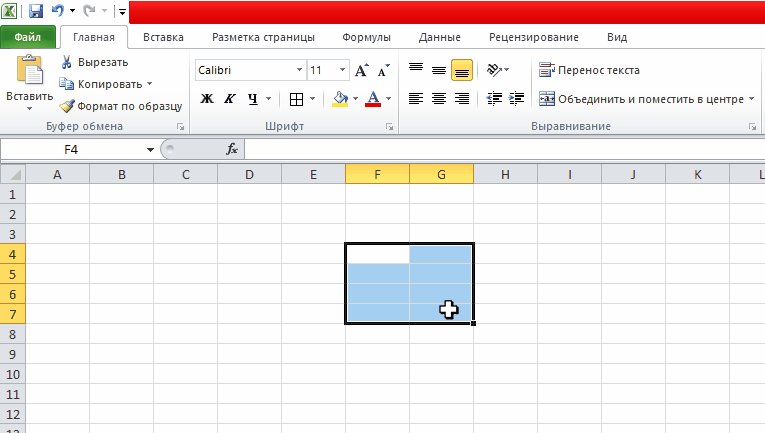Expand the borders dropdown arrow
Viewport: 765px width, 433px height.
312,99
